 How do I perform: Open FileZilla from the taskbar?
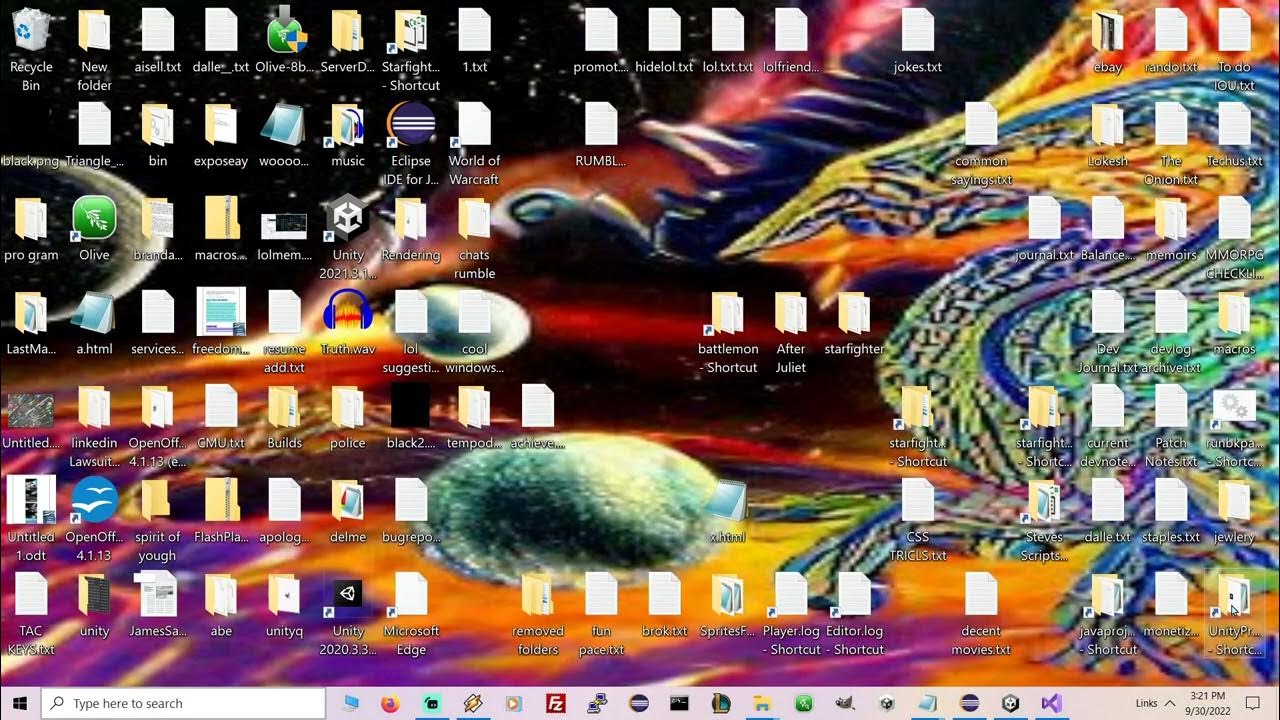tap(556, 703)
